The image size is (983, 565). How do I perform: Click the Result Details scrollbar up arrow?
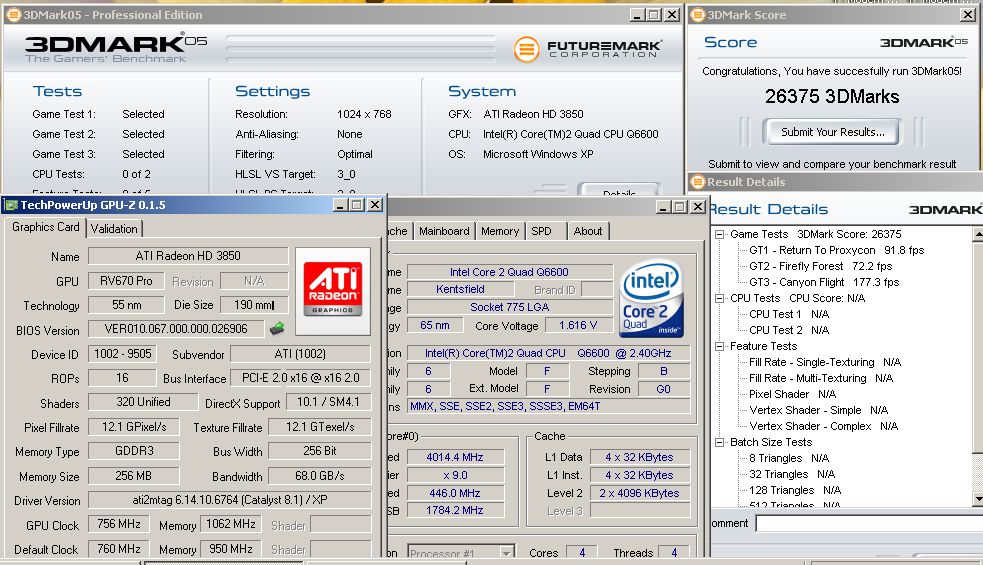[x=977, y=234]
